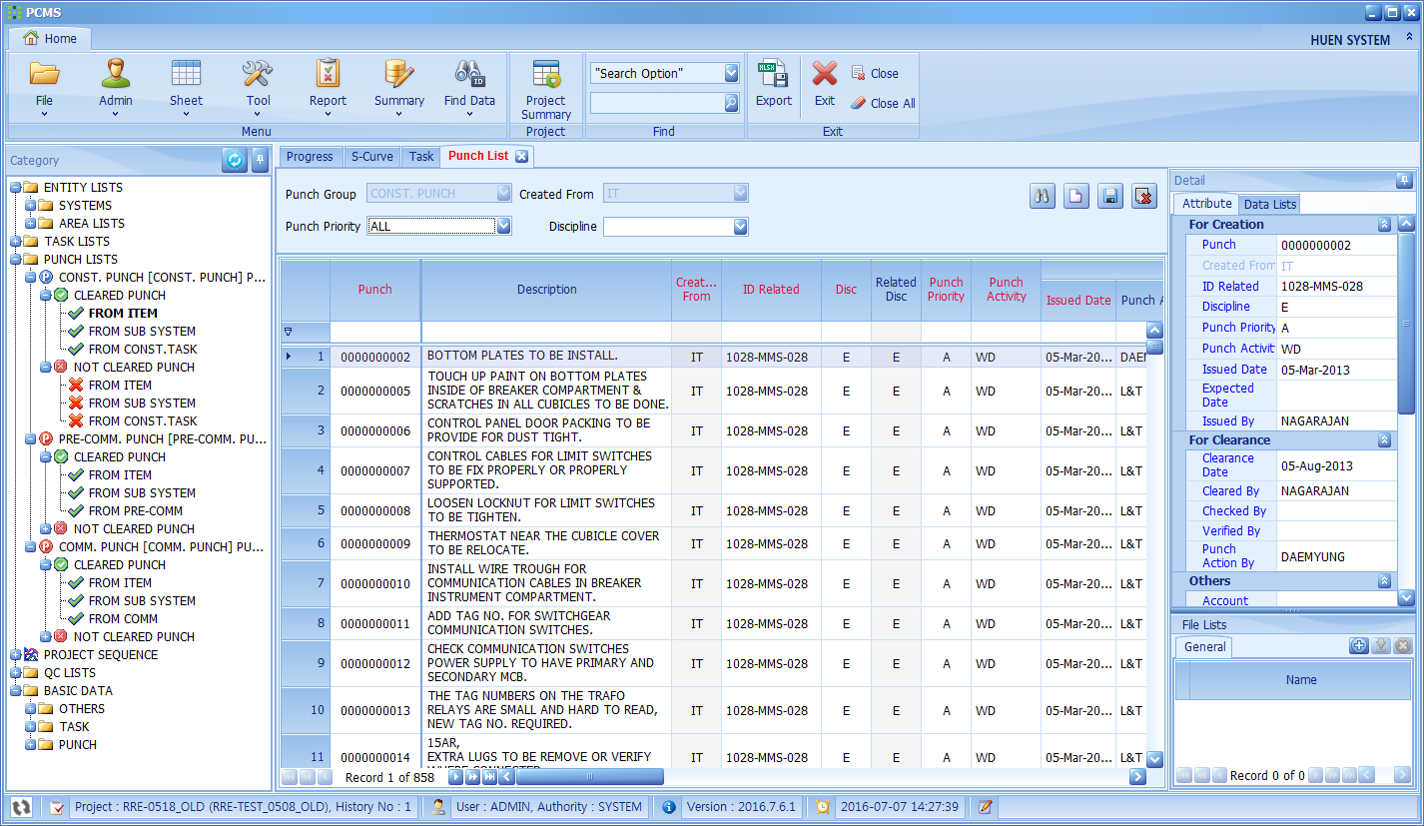Screen dimensions: 1424x826
Task: Select FROM SUB SYSTEM under cleared const. punch
Action: 142,331
